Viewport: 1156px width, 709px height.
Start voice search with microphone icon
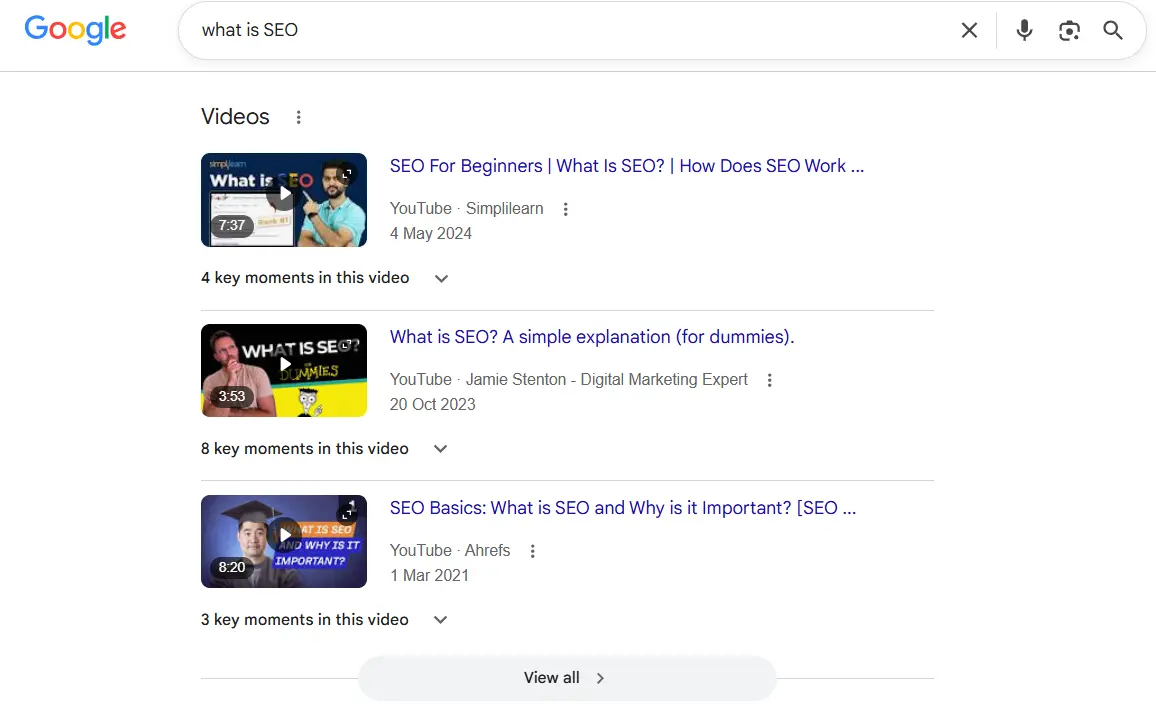click(1024, 30)
